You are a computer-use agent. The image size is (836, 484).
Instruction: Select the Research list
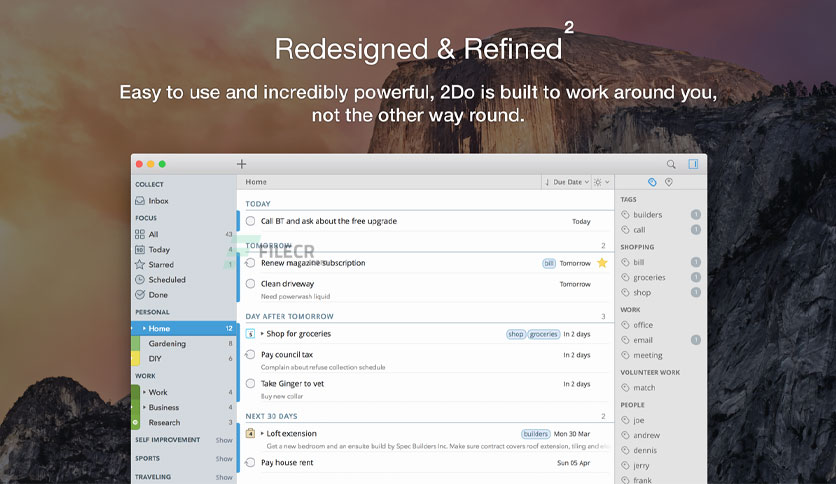tap(183, 422)
